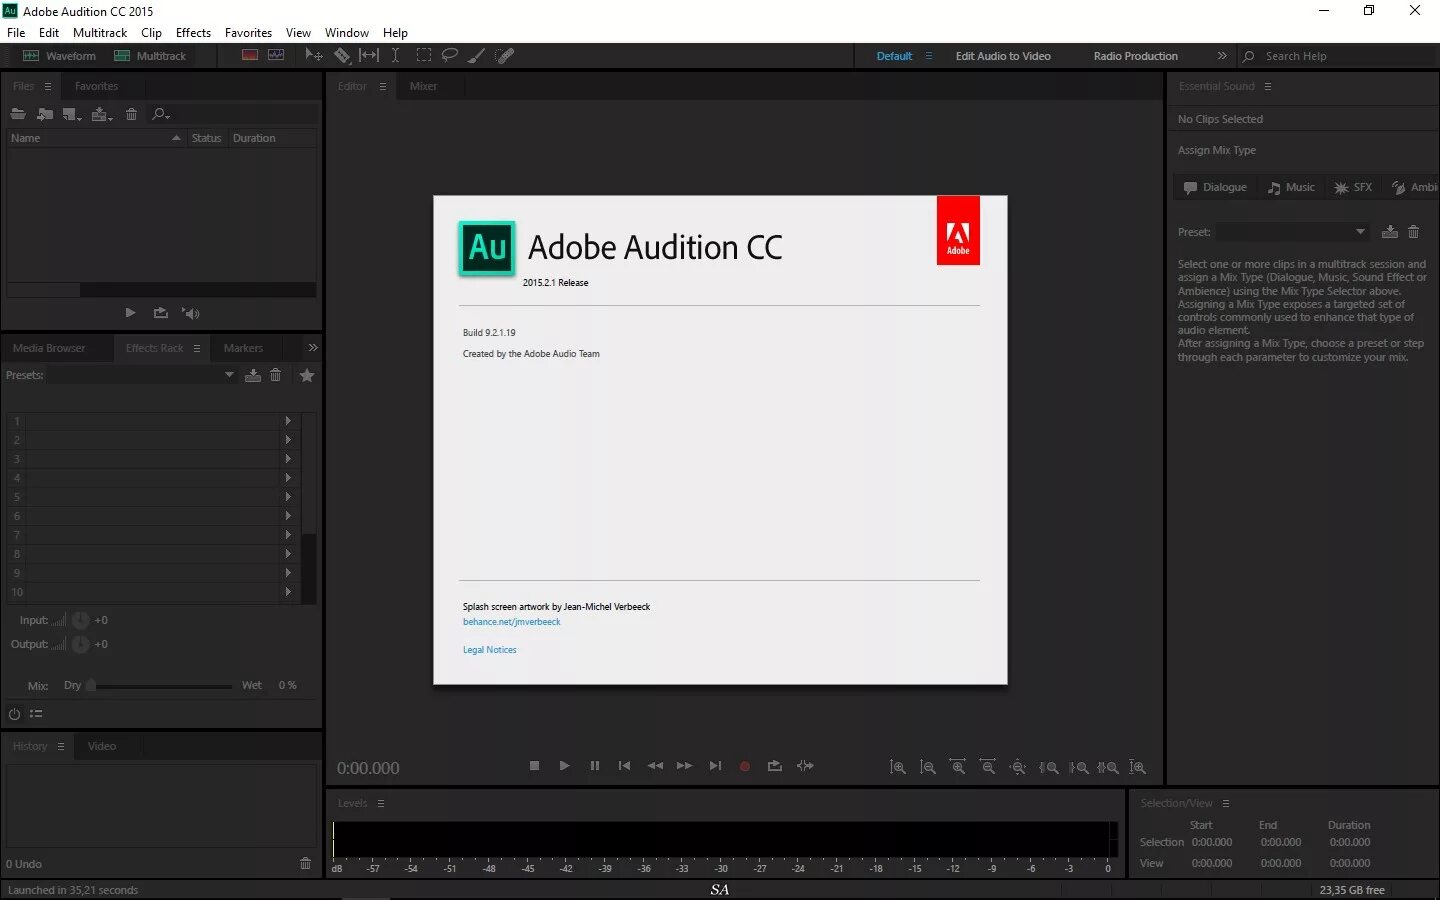Choose the Dialogue mix type
The image size is (1440, 900).
click(x=1215, y=187)
